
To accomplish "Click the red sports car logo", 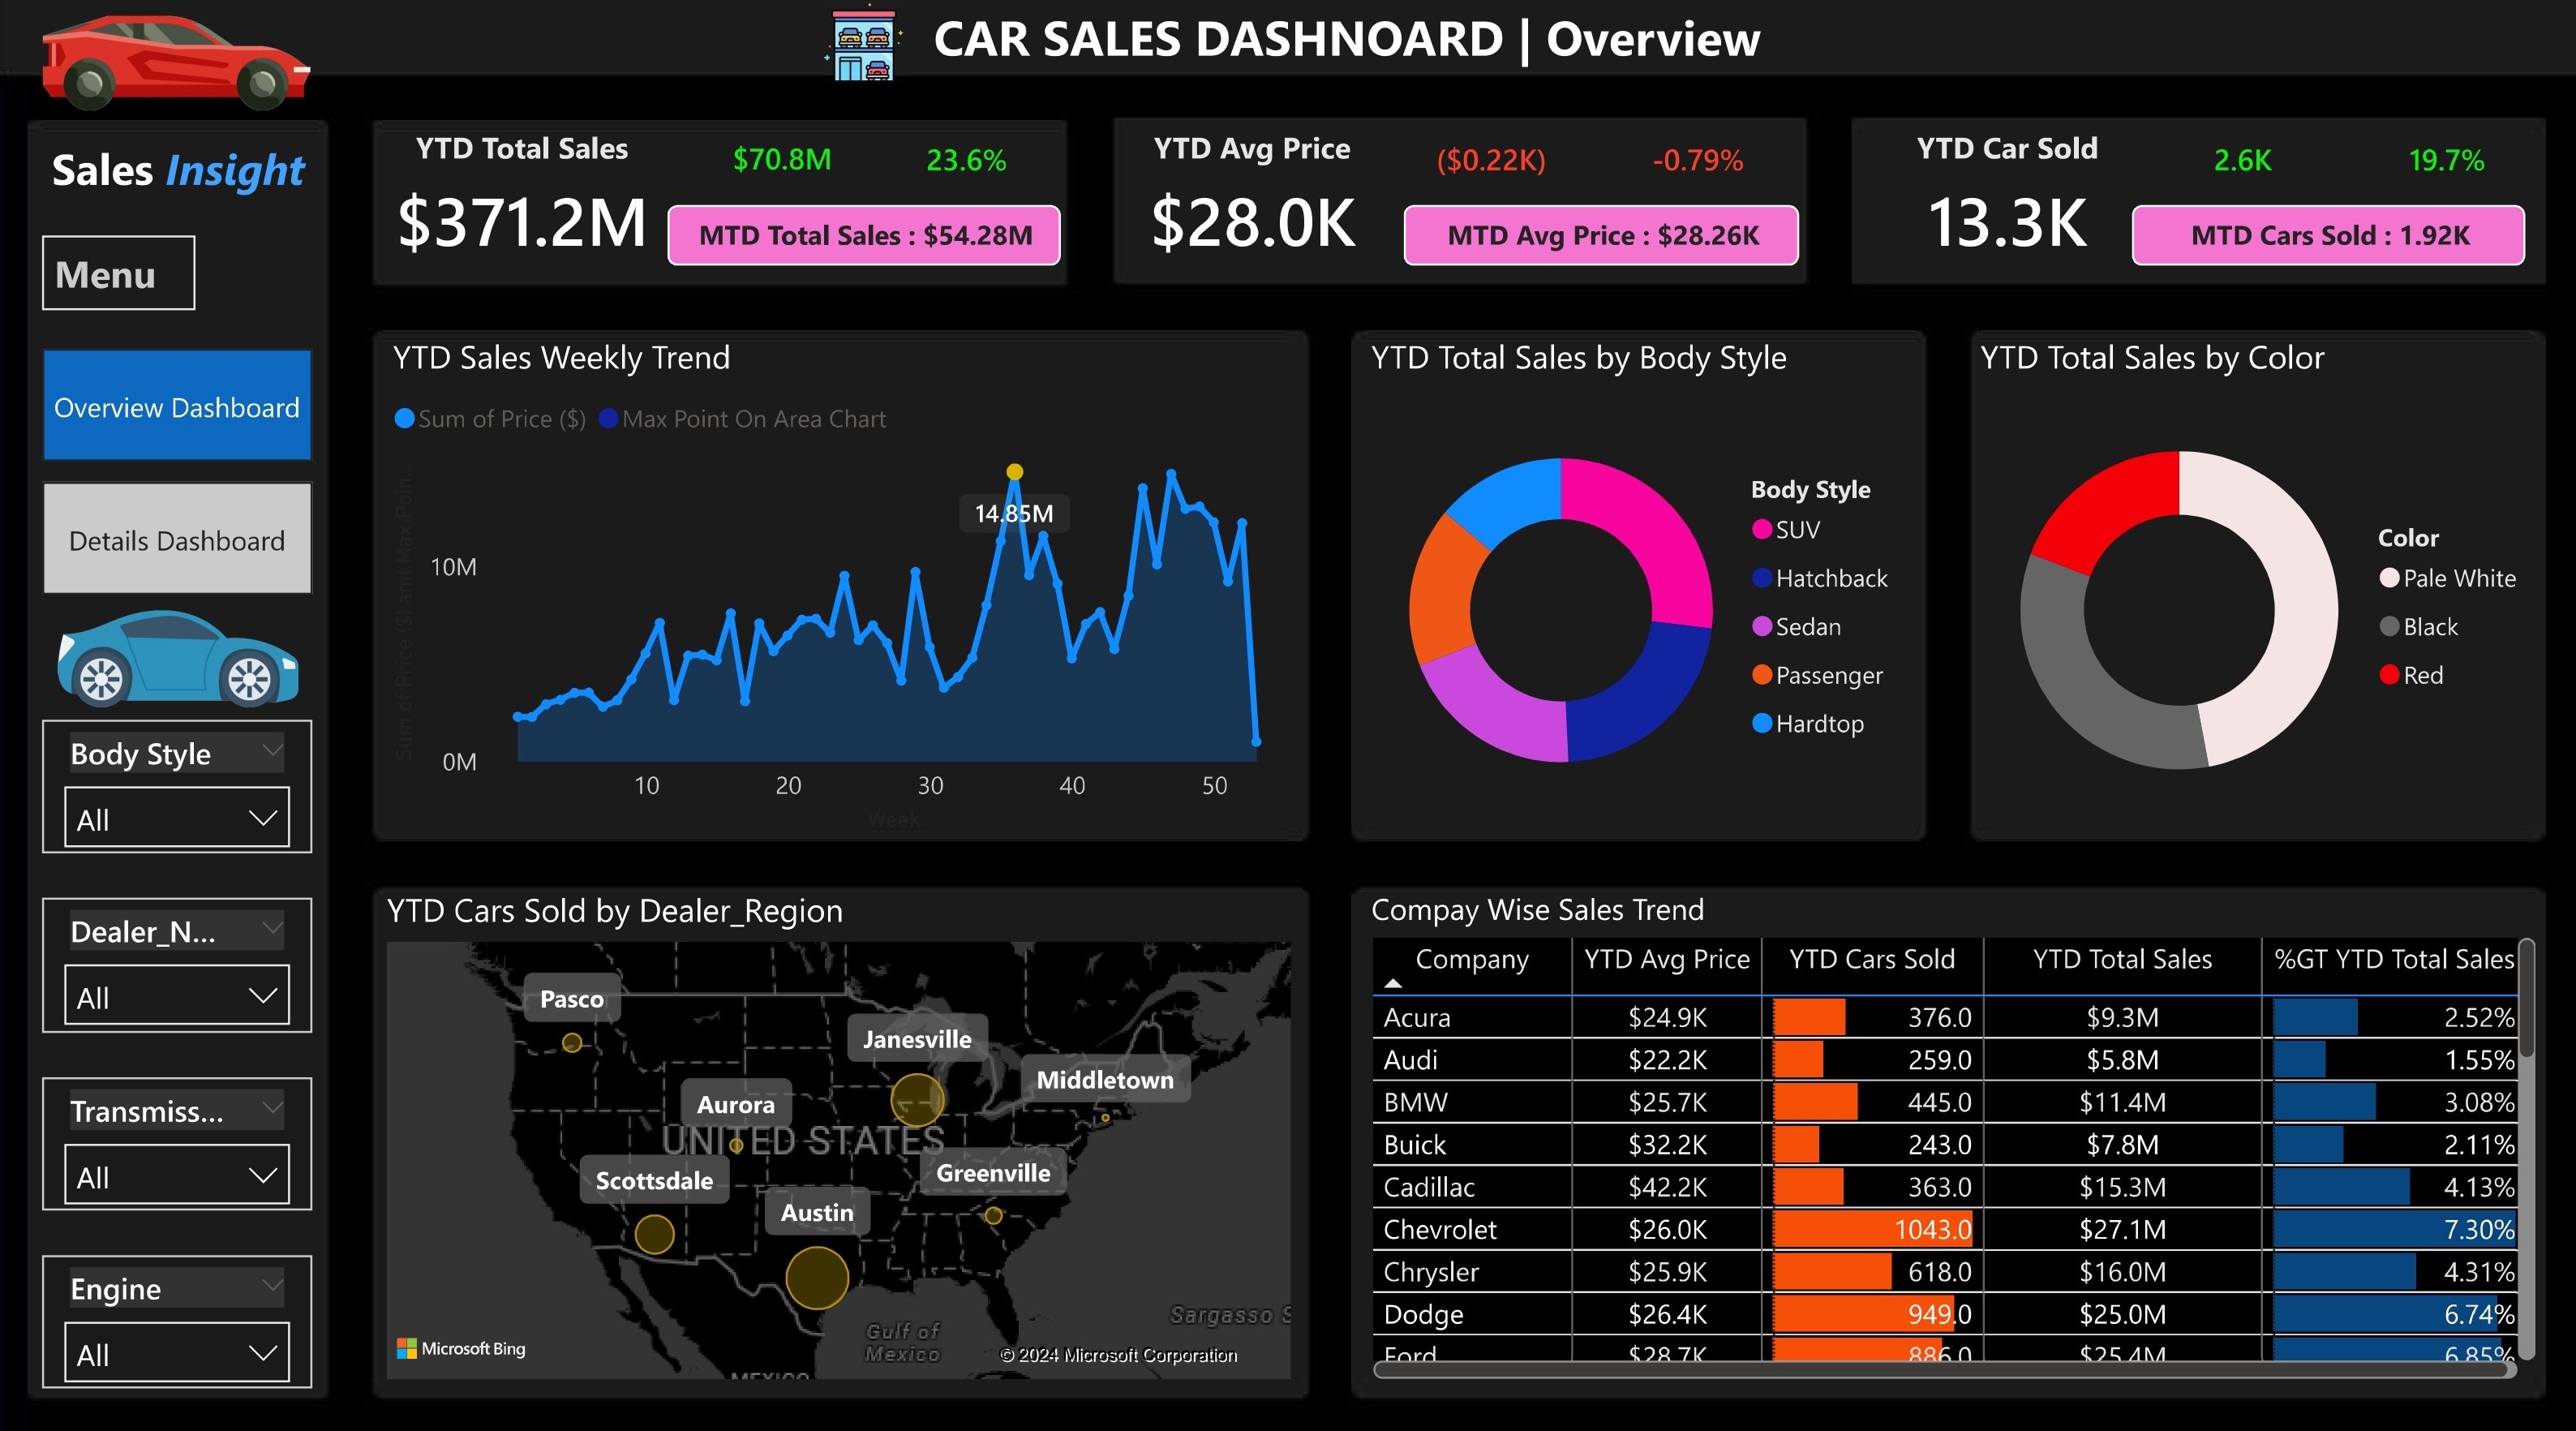I will pos(175,62).
